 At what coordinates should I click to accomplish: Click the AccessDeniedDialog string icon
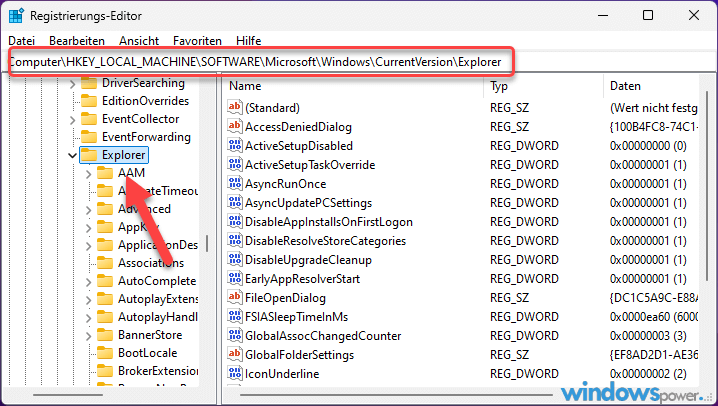(x=234, y=126)
